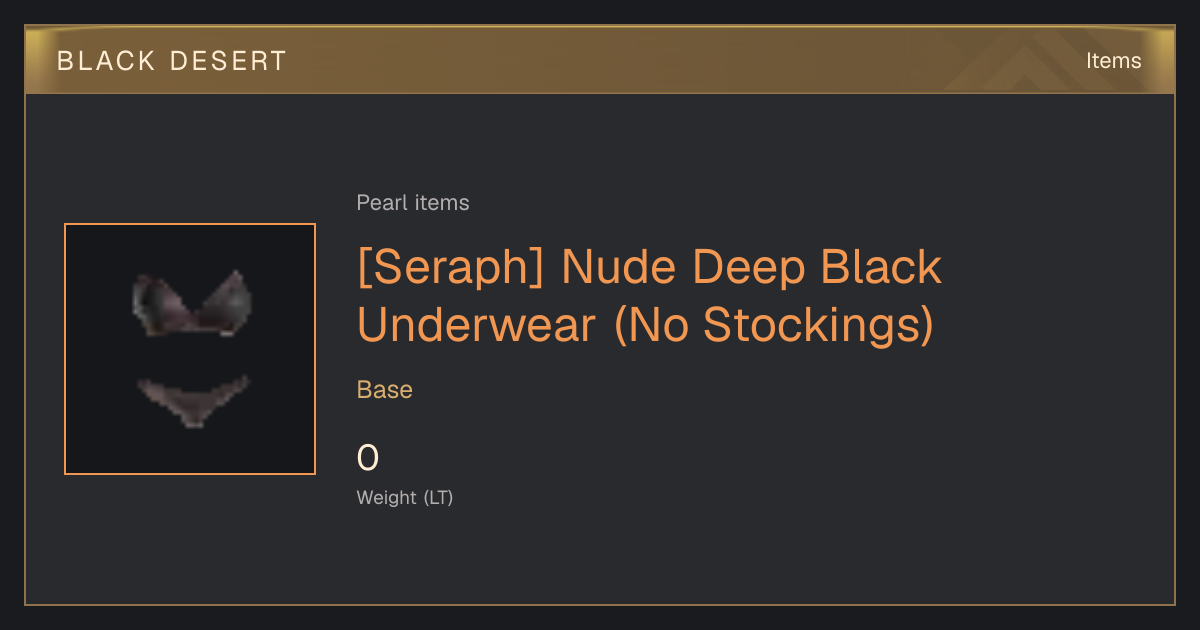Open the BLACK DESERT home title
Screen dimensions: 1200x630
pyautogui.click(x=172, y=61)
